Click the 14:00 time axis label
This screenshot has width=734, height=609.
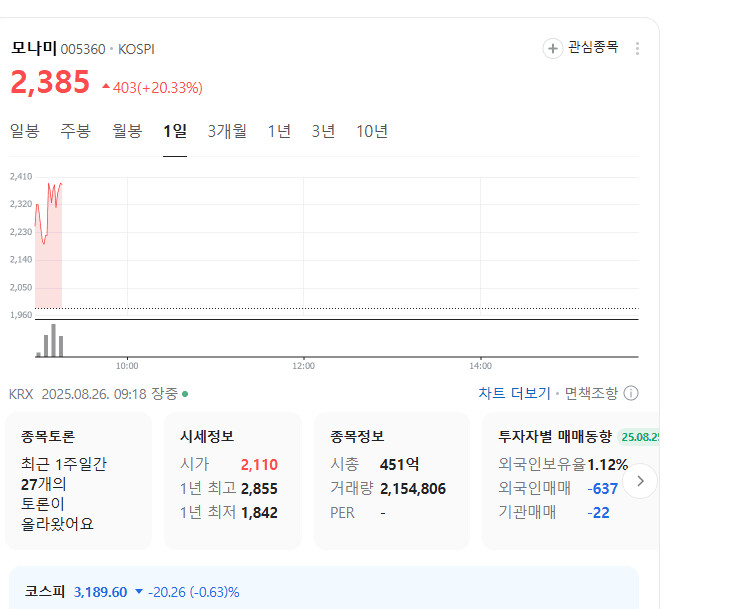click(480, 366)
